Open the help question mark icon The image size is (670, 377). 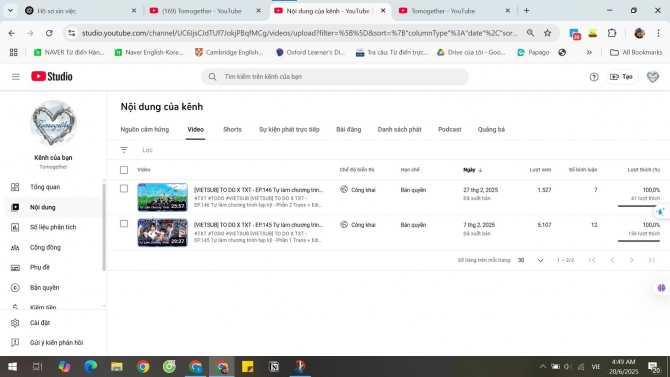594,77
